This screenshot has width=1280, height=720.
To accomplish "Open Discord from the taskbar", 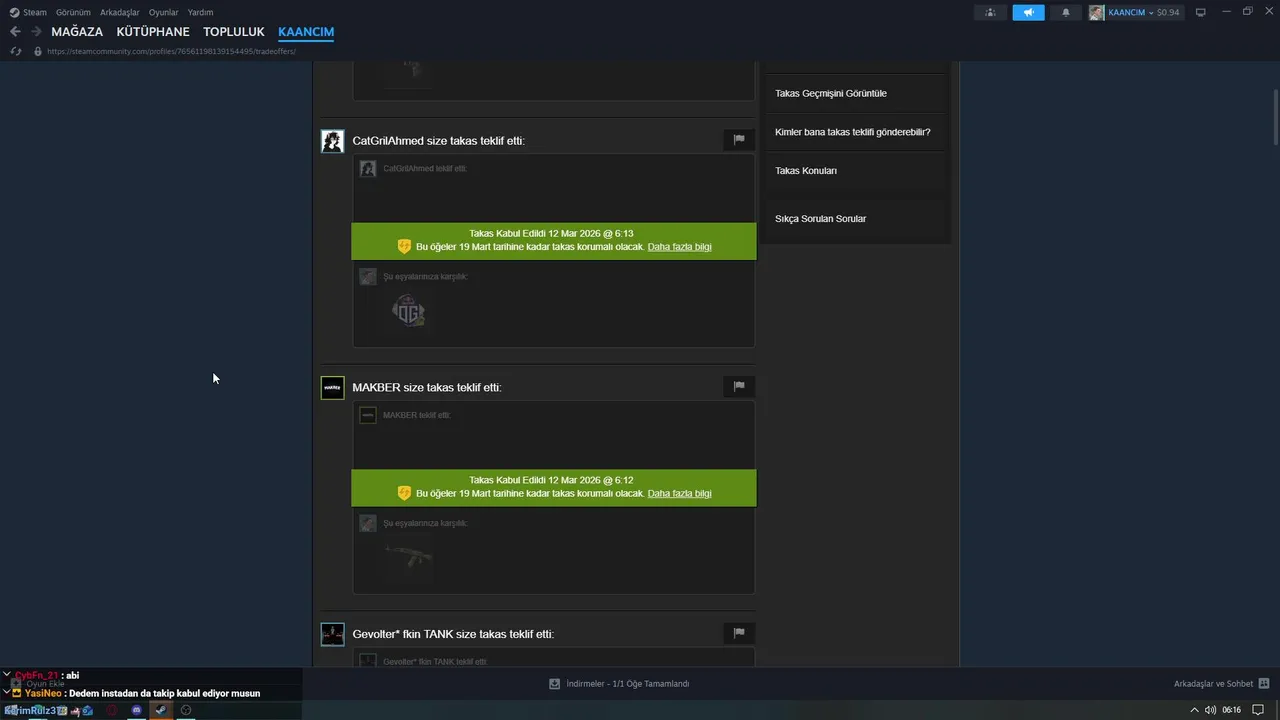I will (x=137, y=710).
